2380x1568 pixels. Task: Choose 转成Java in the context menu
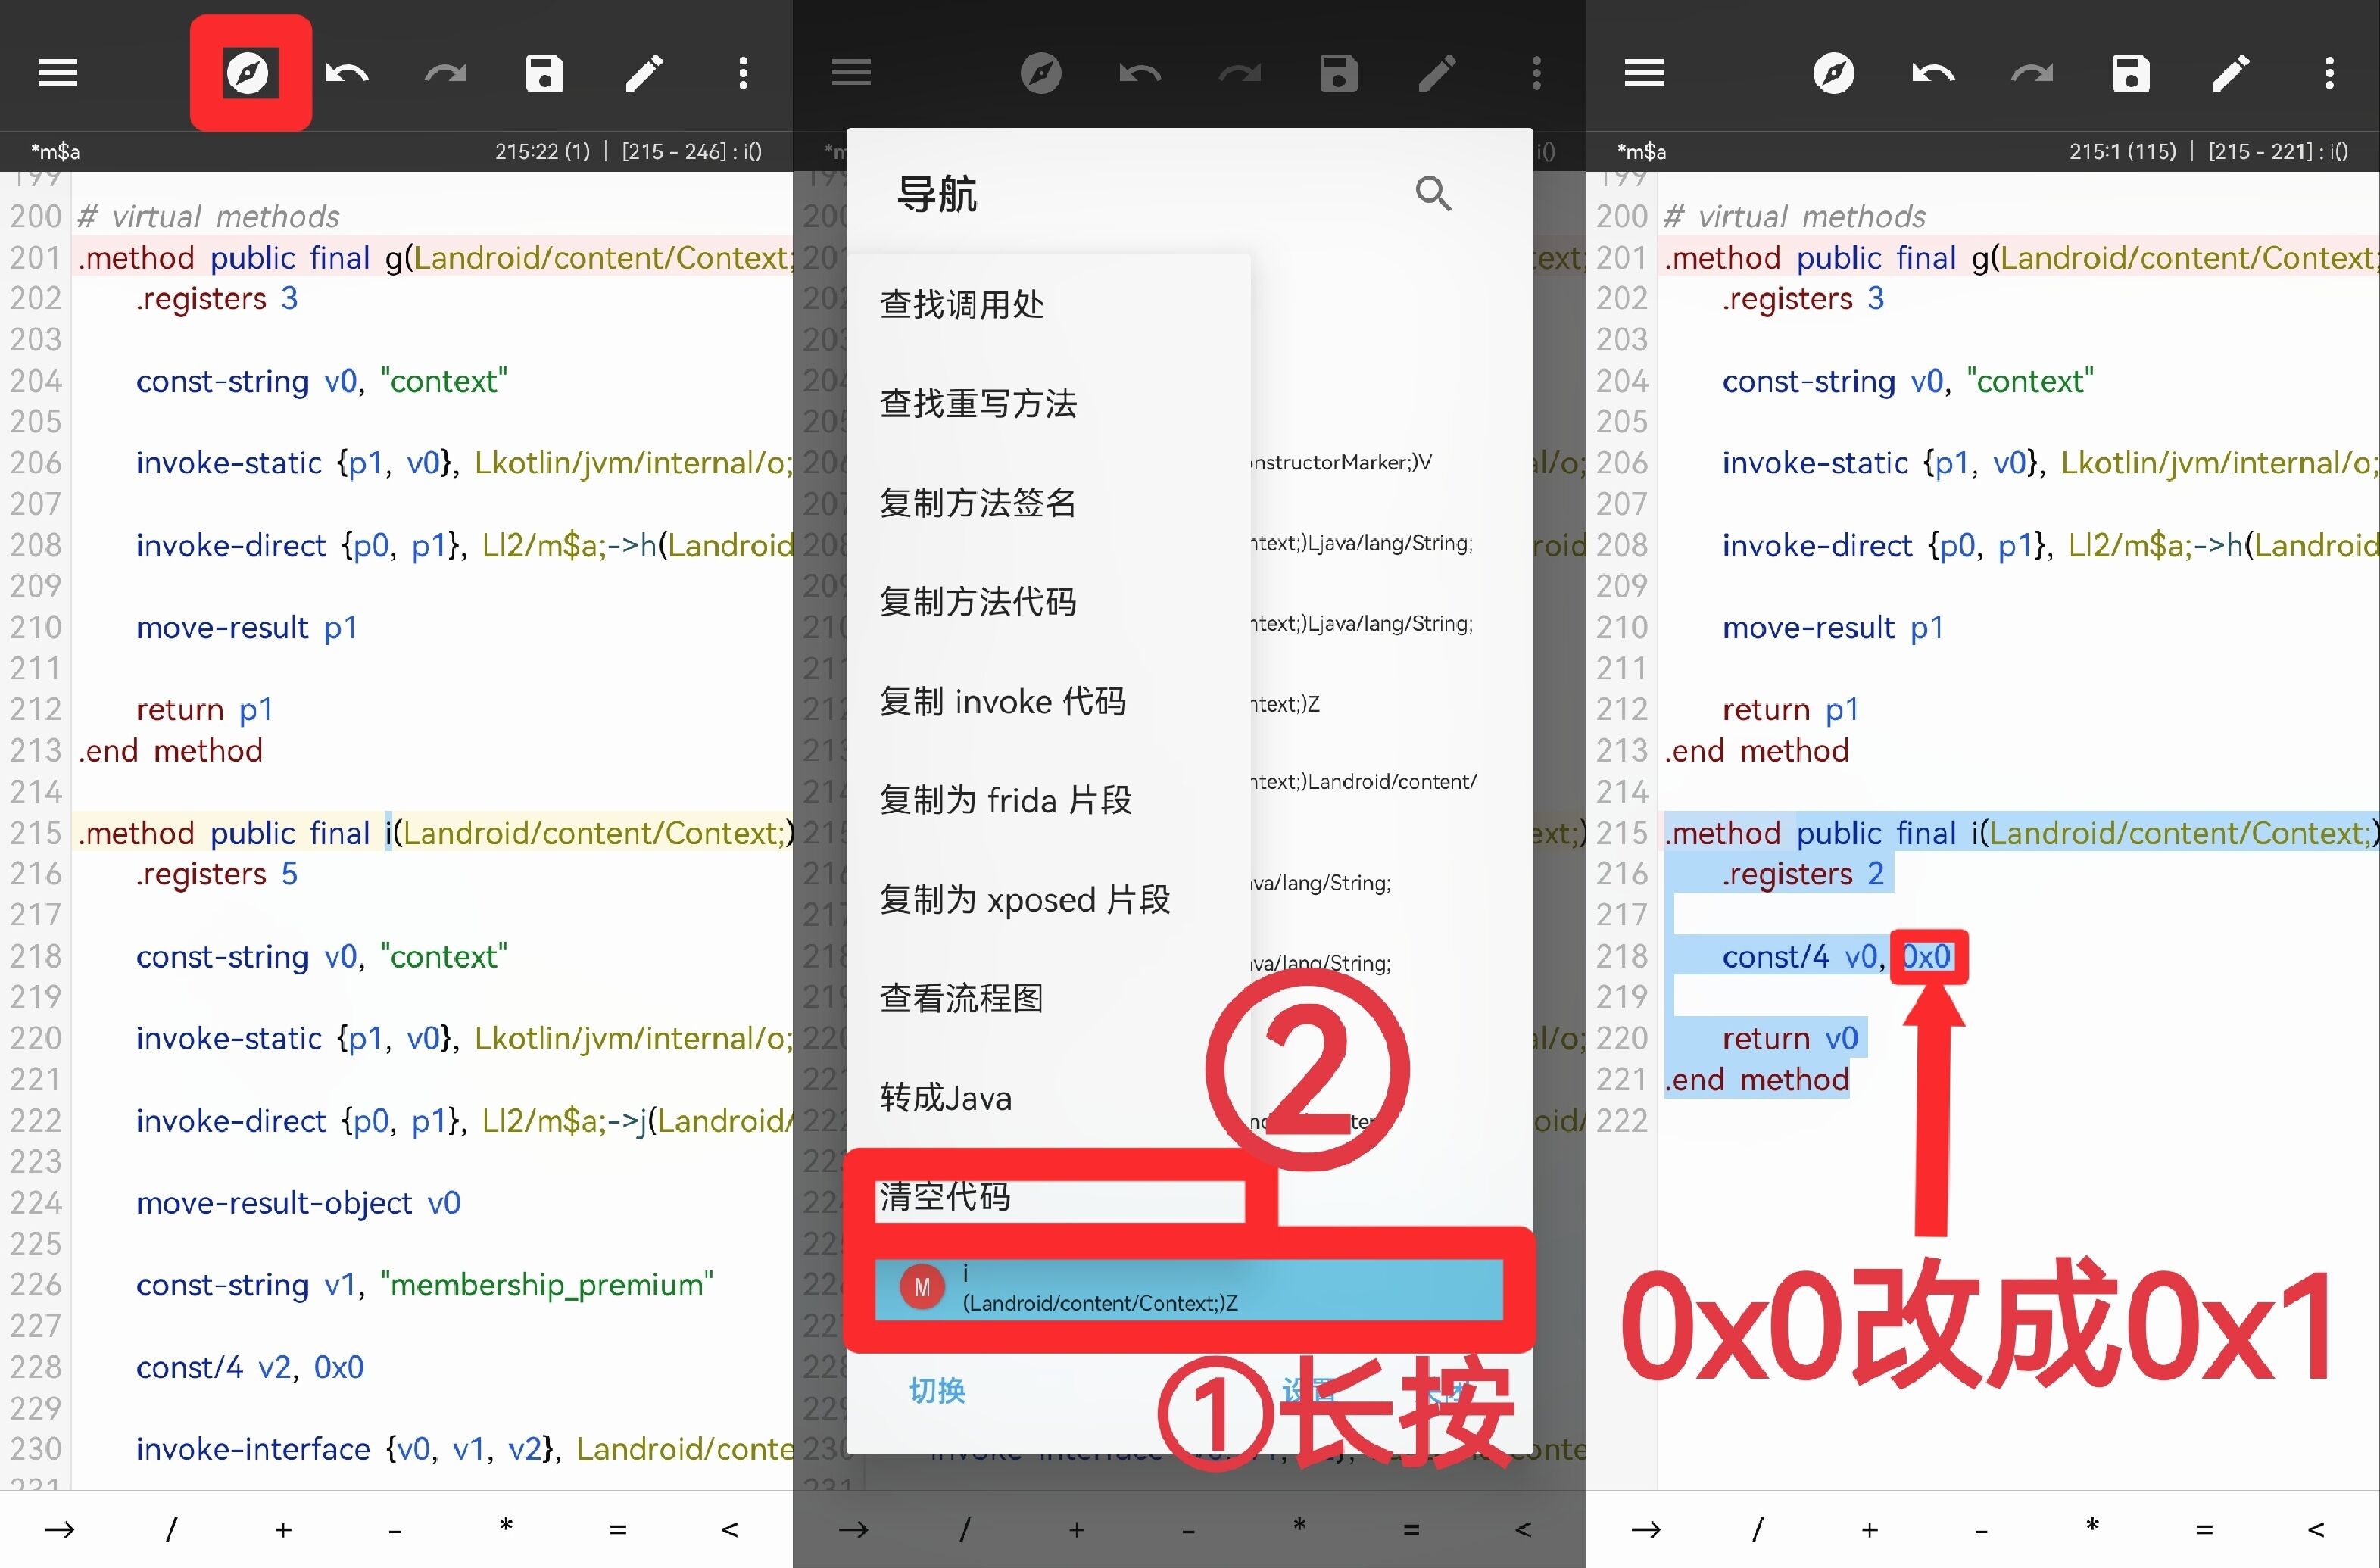[1048, 1098]
